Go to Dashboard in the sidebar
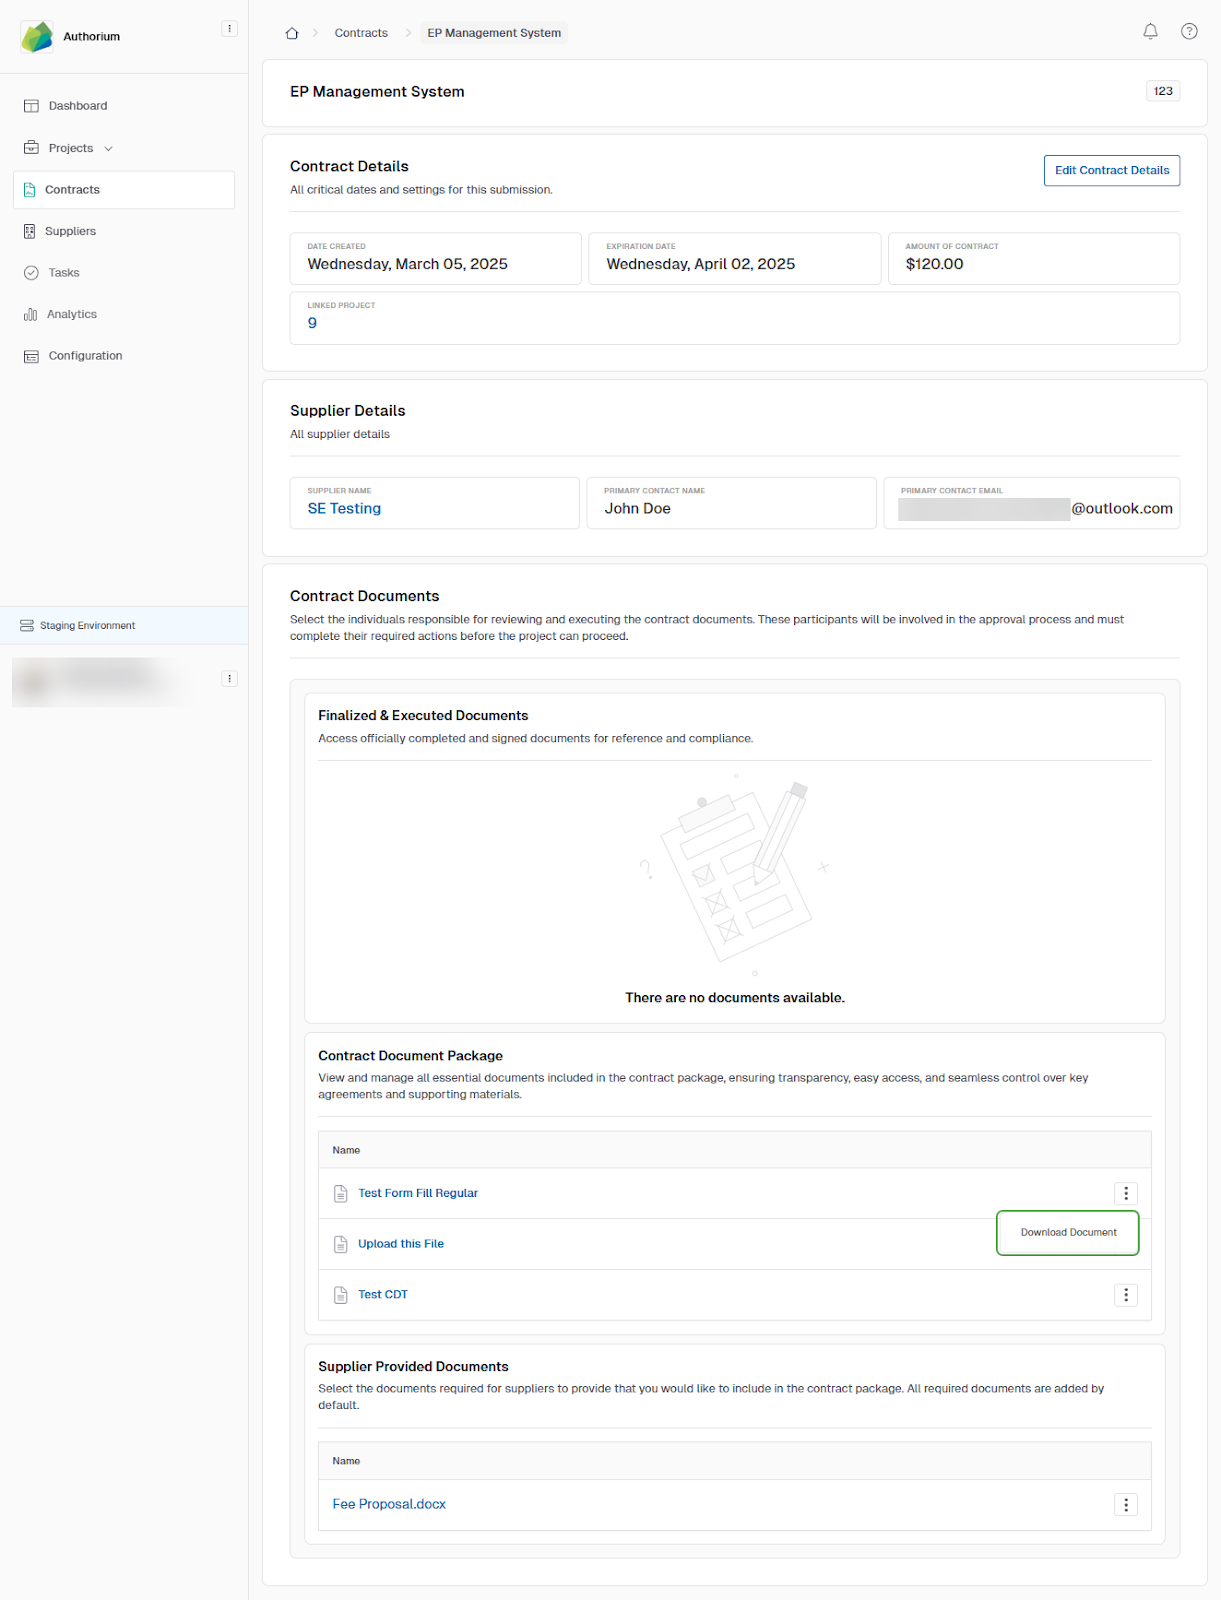 tap(77, 106)
